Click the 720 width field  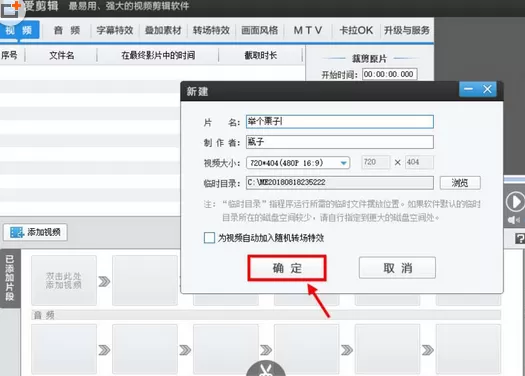coord(375,162)
